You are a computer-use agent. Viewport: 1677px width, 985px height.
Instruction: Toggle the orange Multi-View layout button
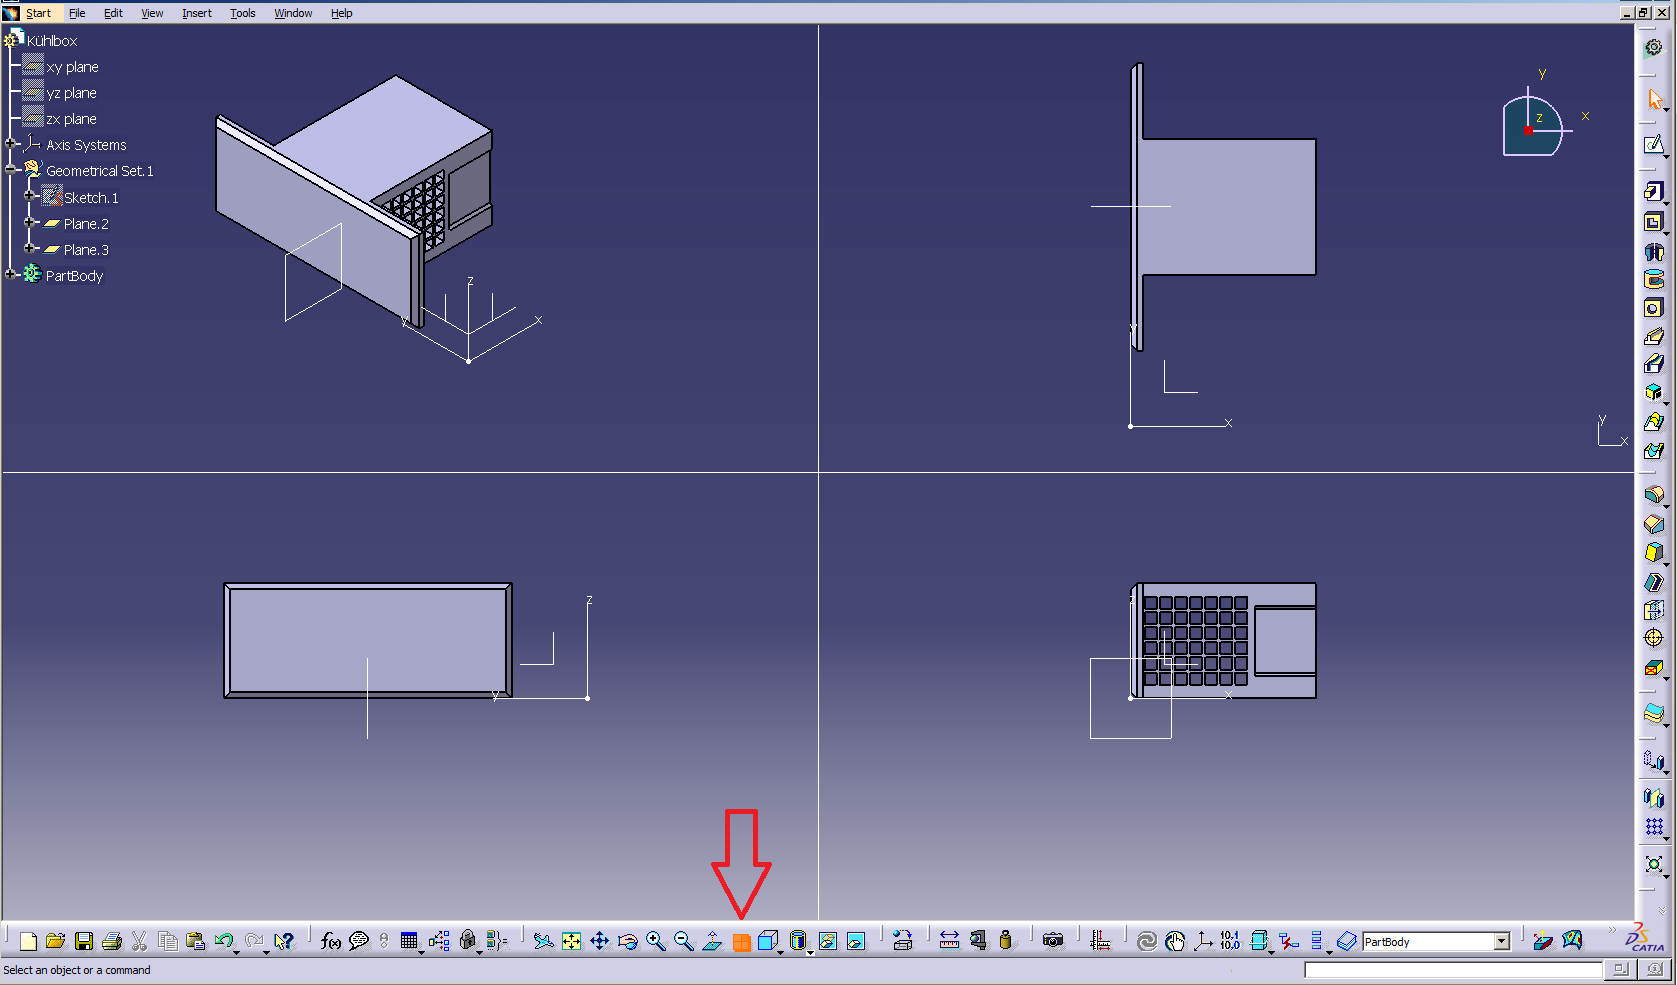(x=741, y=942)
